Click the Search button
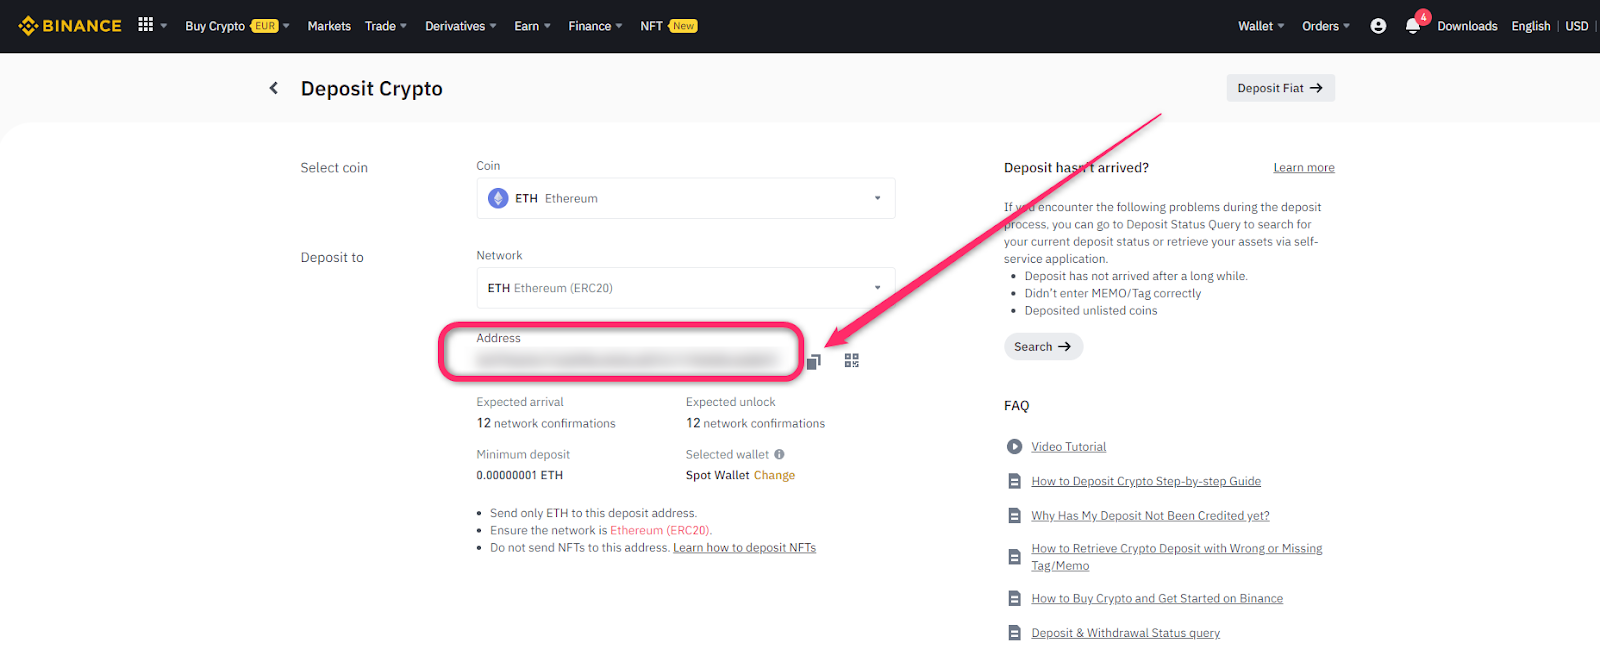 pyautogui.click(x=1043, y=347)
